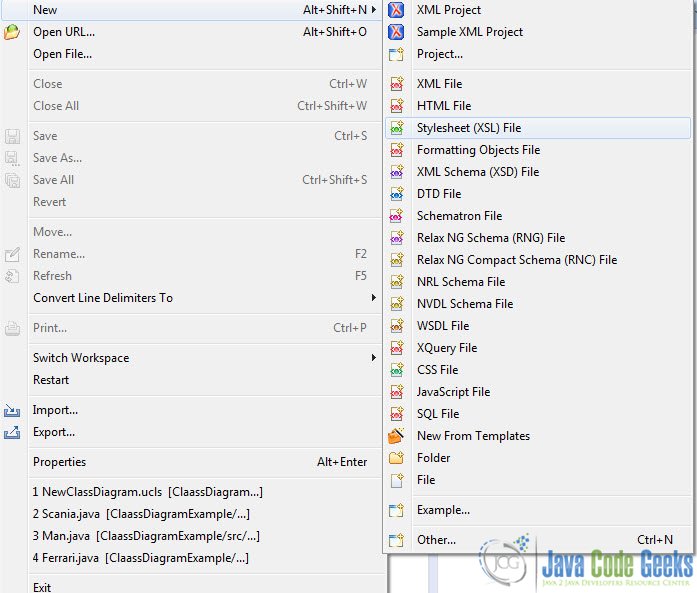Click the Other... wizard icon
This screenshot has height=593, width=697.
tap(396, 540)
